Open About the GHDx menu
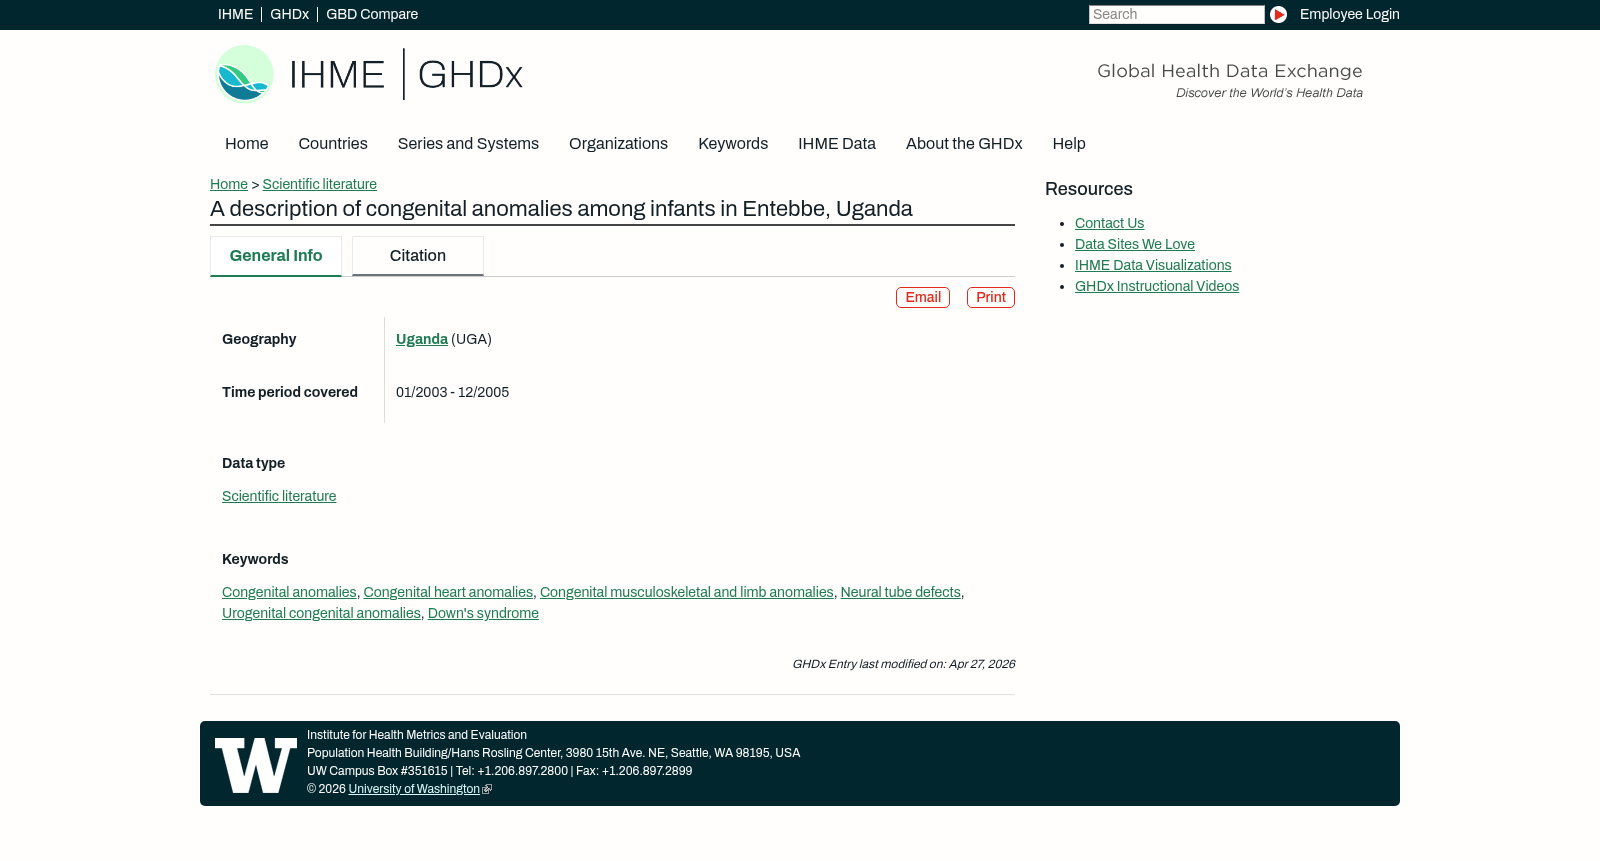 pyautogui.click(x=964, y=143)
